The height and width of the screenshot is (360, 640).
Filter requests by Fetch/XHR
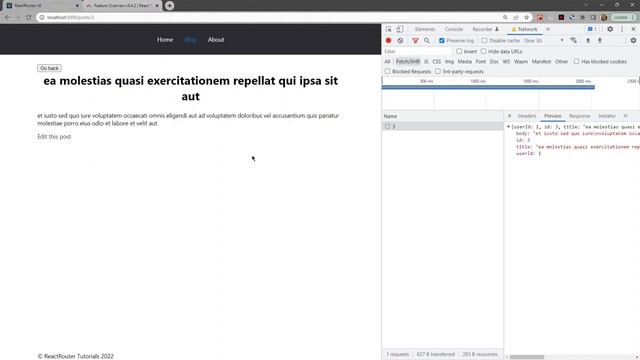[x=408, y=62]
